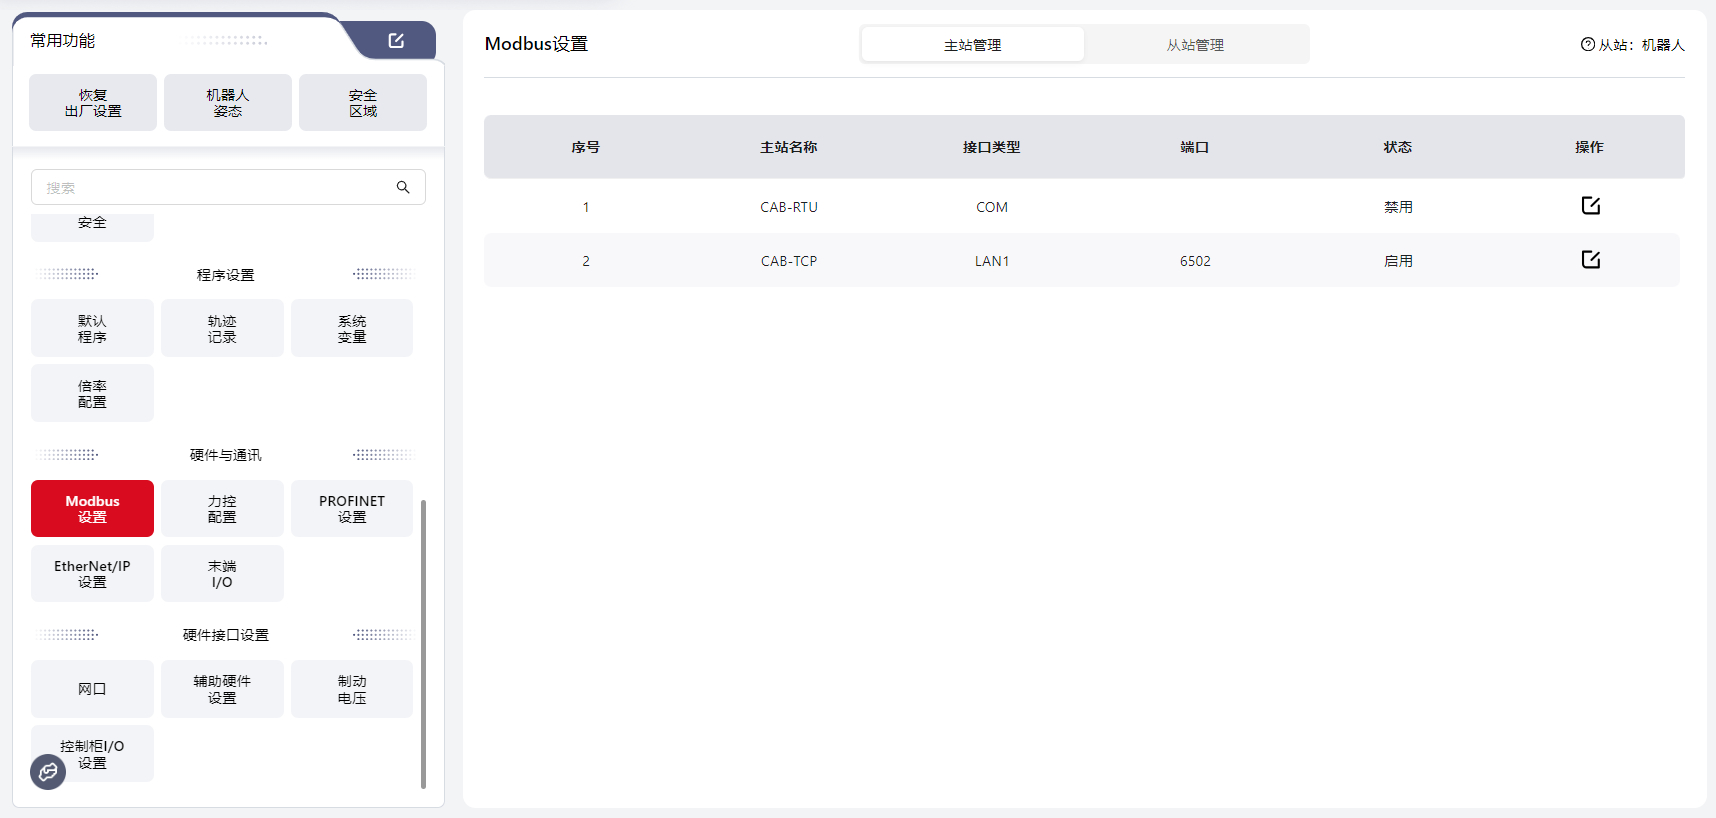
Task: Click the help icon beside 从站: 机器人
Action: pos(1587,44)
